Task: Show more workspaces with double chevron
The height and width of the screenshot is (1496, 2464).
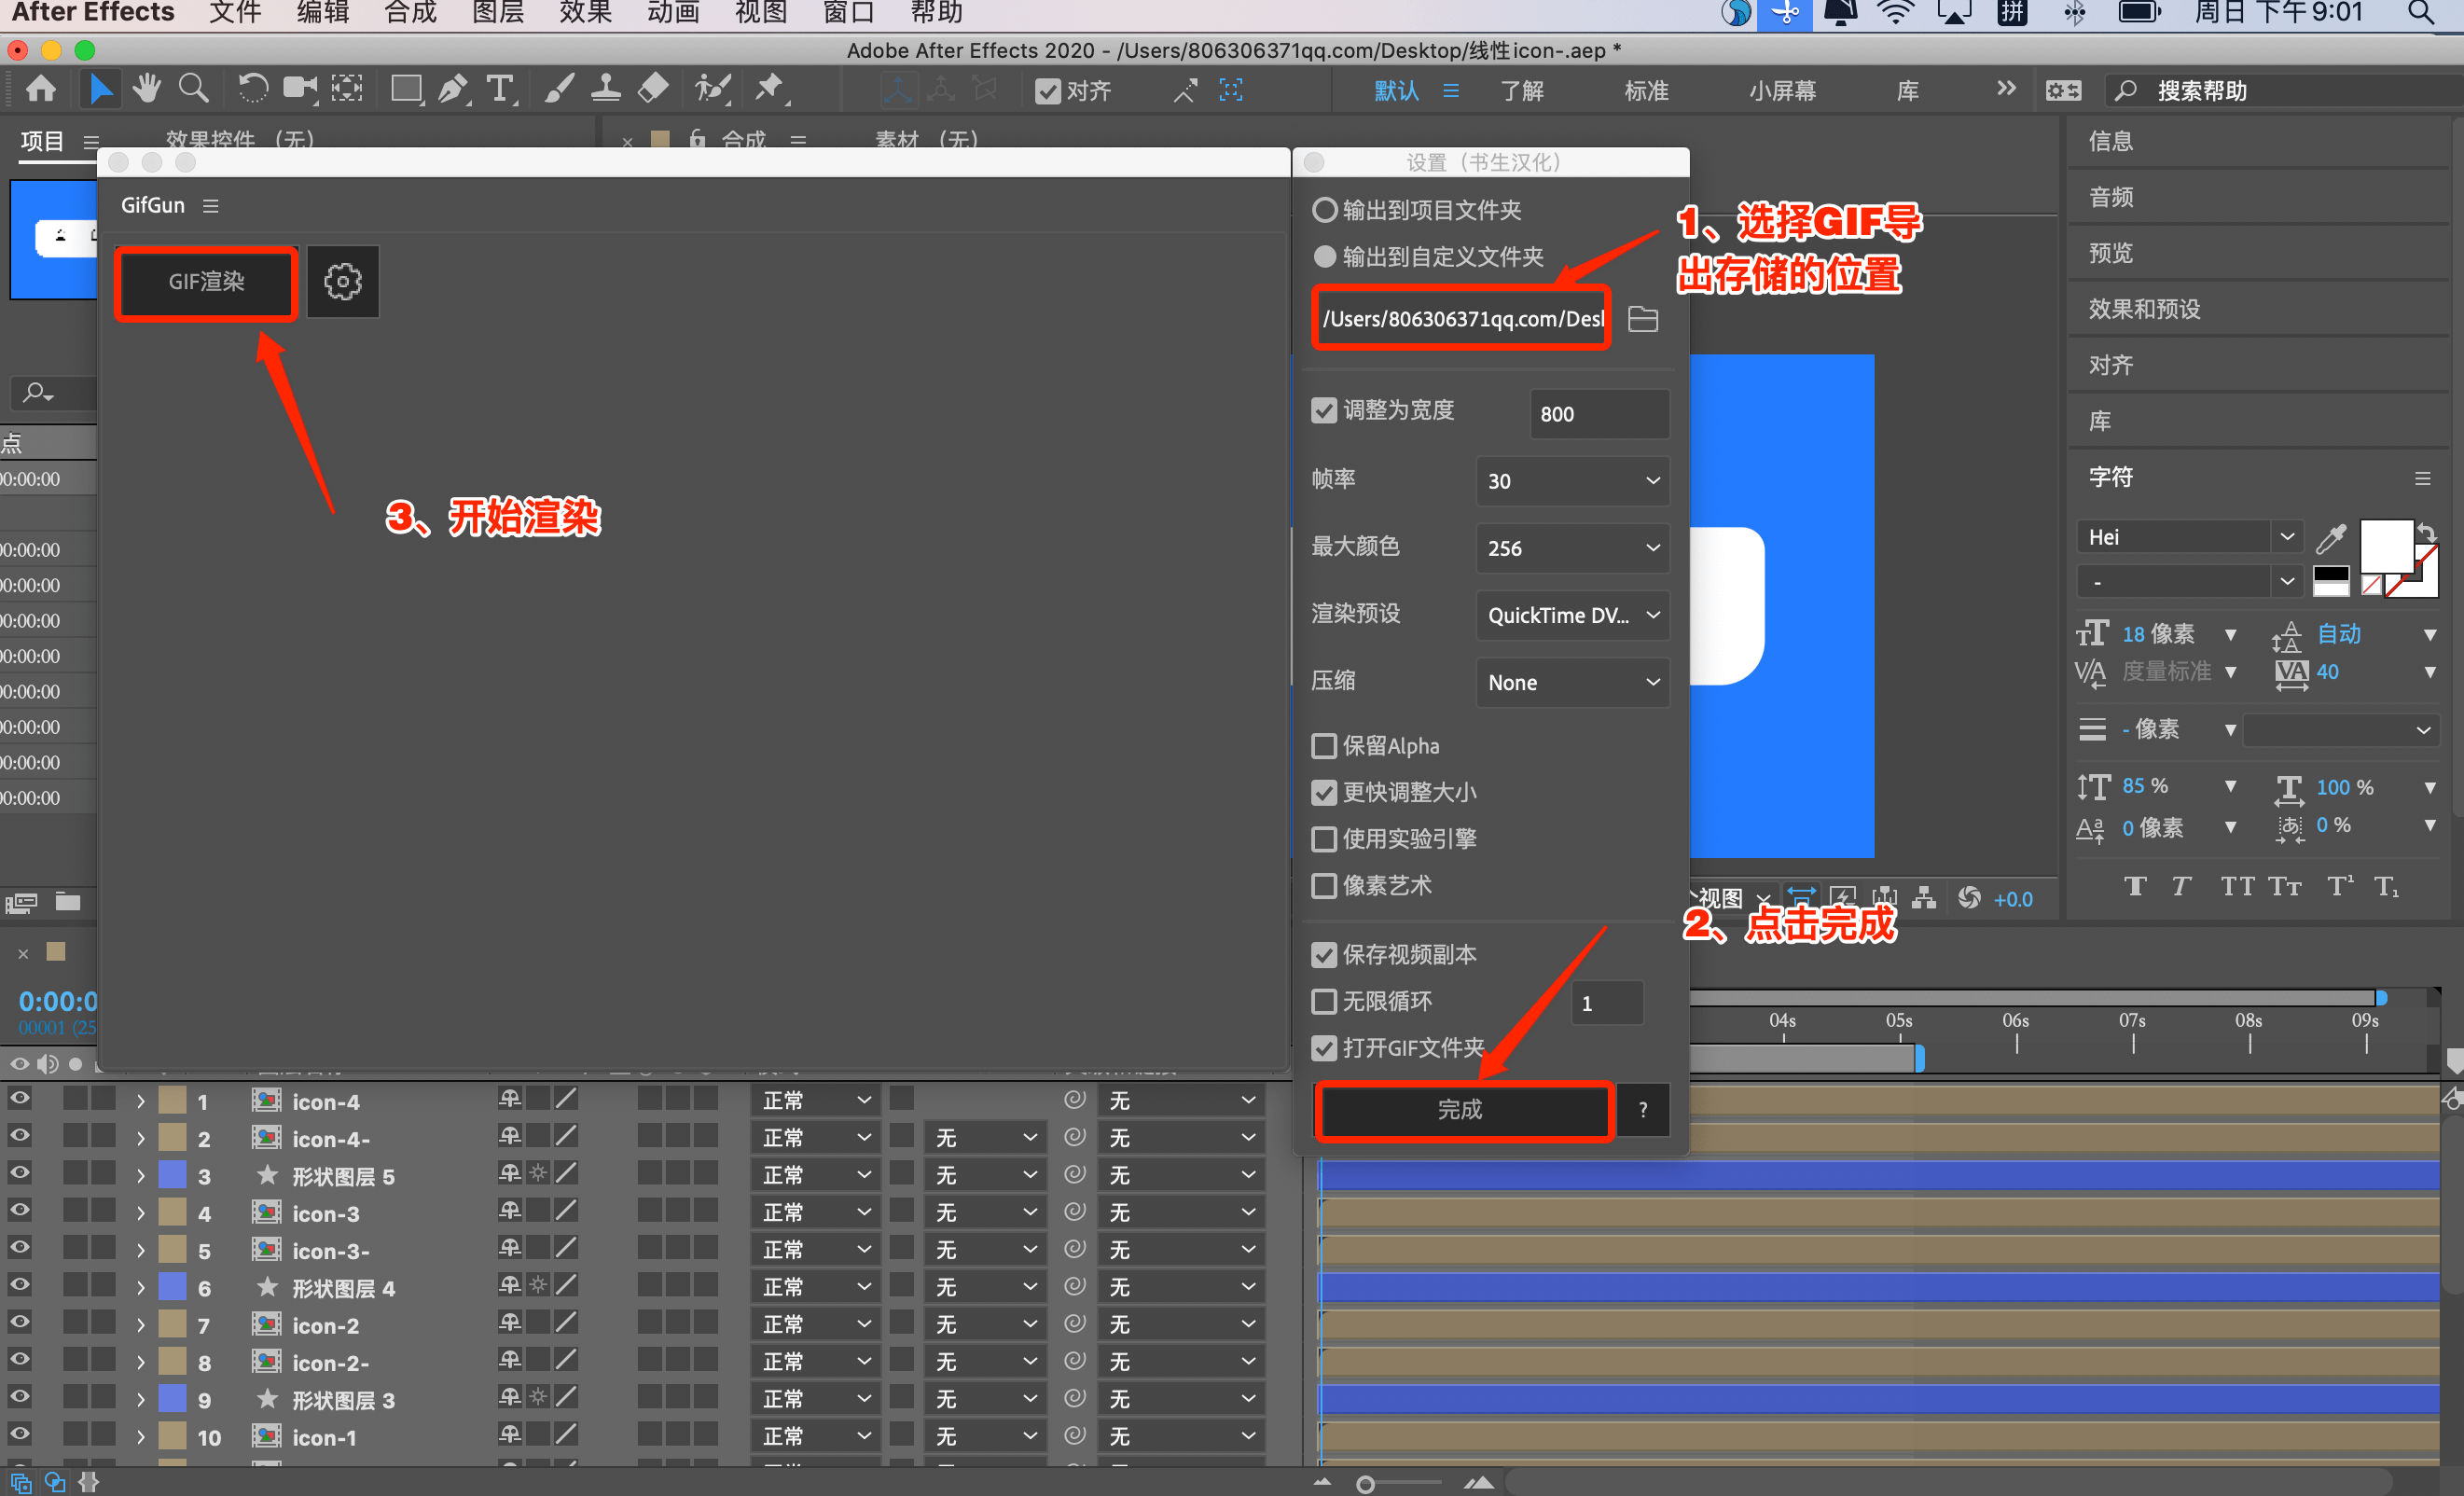Action: click(x=2006, y=89)
